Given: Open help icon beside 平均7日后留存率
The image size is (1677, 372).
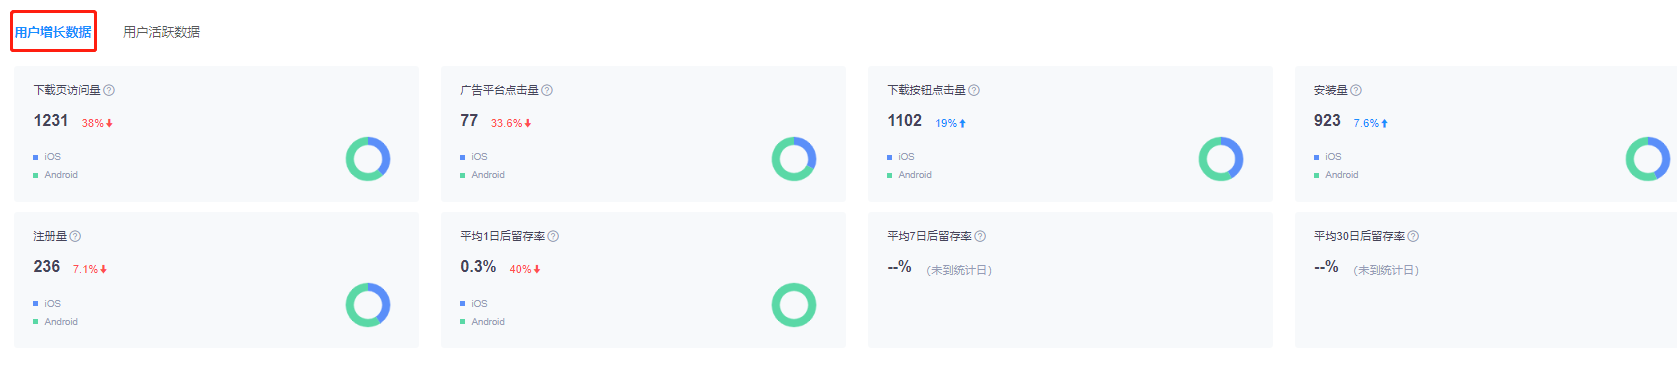Looking at the screenshot, I should point(980,236).
